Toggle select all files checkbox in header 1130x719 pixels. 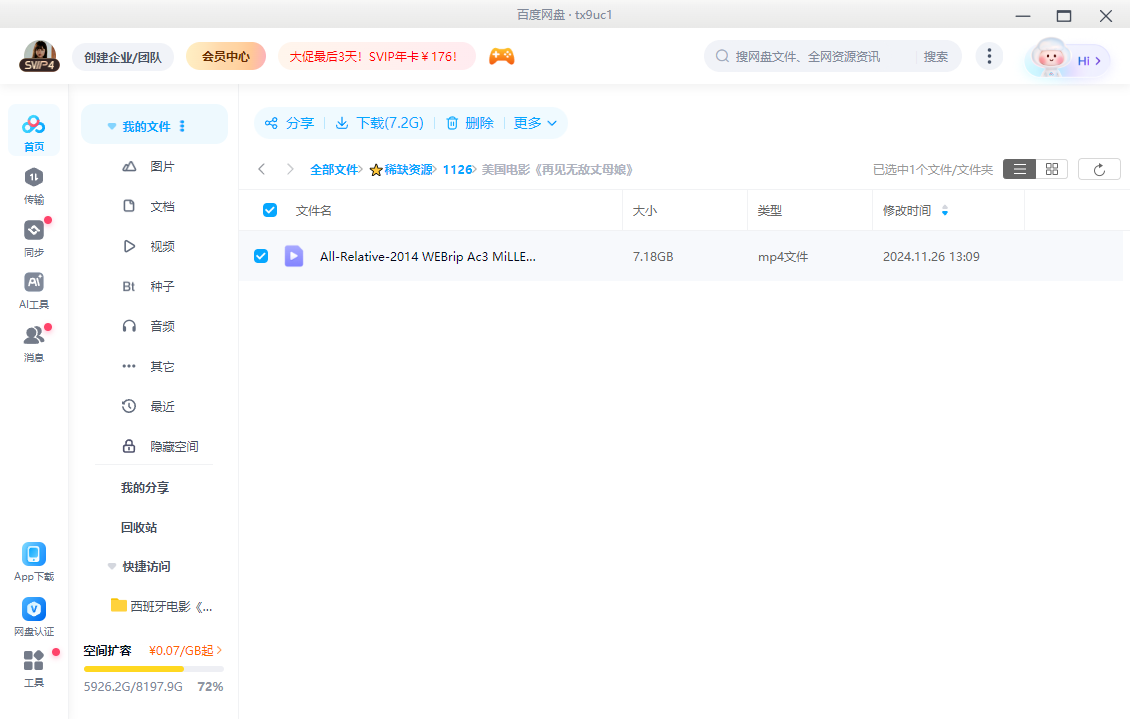[269, 210]
